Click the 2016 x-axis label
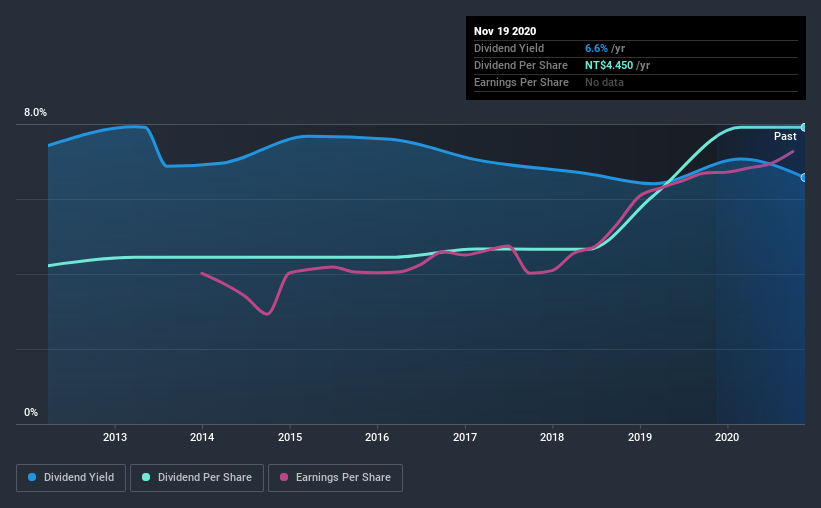 pos(377,437)
